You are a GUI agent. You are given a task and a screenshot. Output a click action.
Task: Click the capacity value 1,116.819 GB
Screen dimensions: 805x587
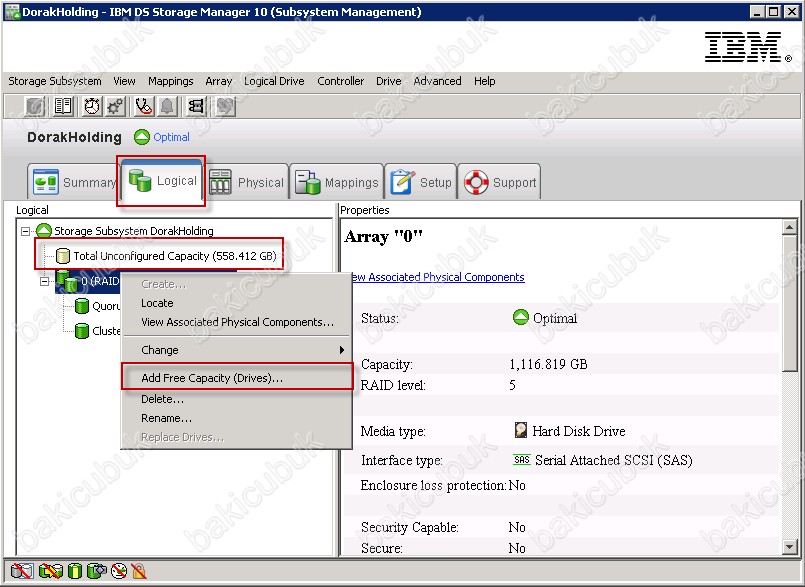[548, 364]
